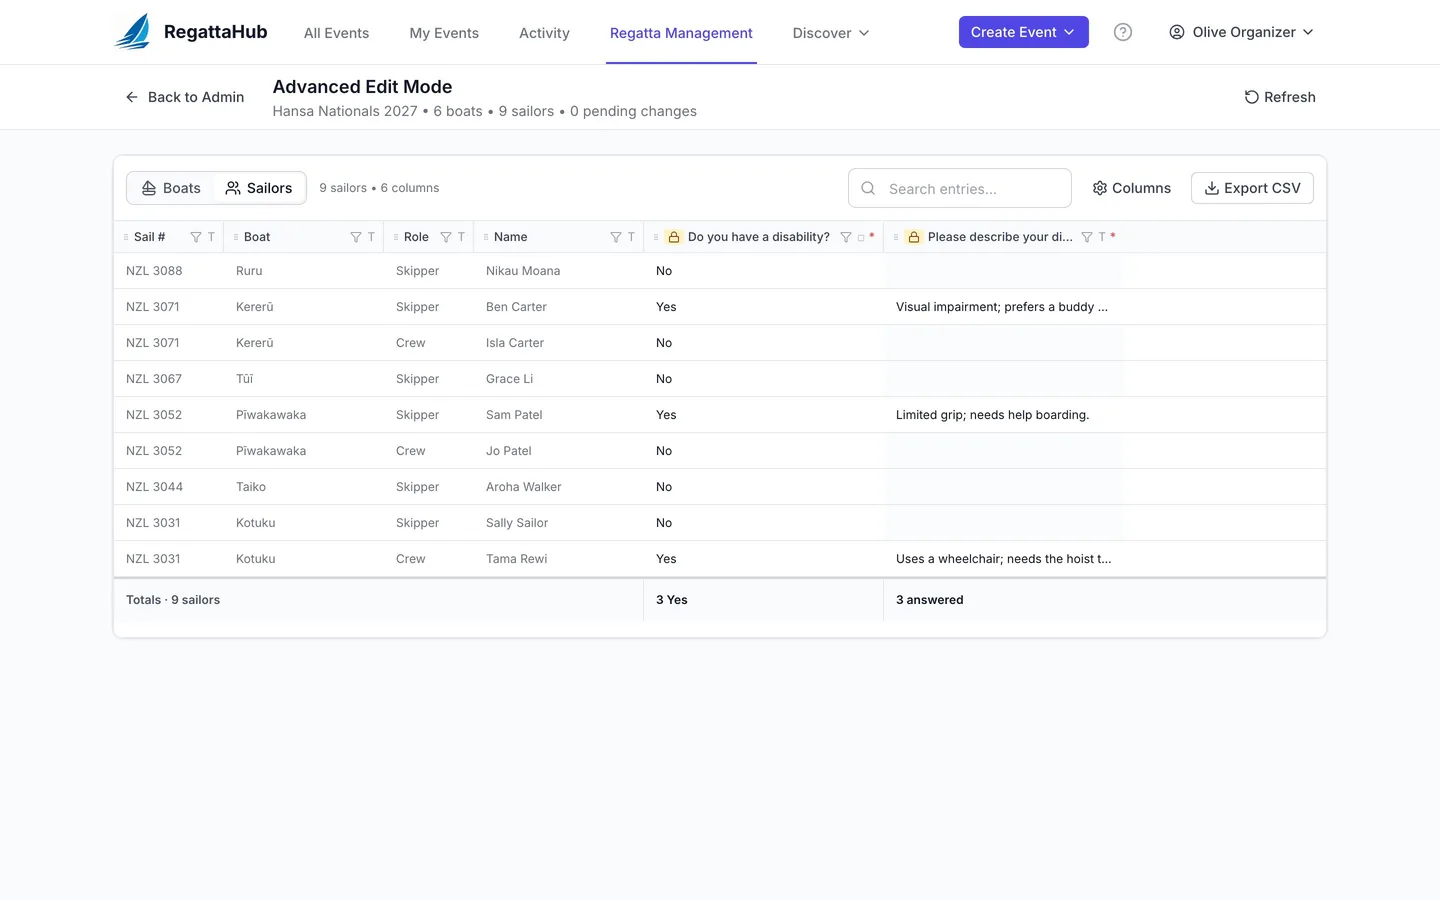Screen dimensions: 1440x900
Task: Filter the Role column
Action: click(446, 237)
